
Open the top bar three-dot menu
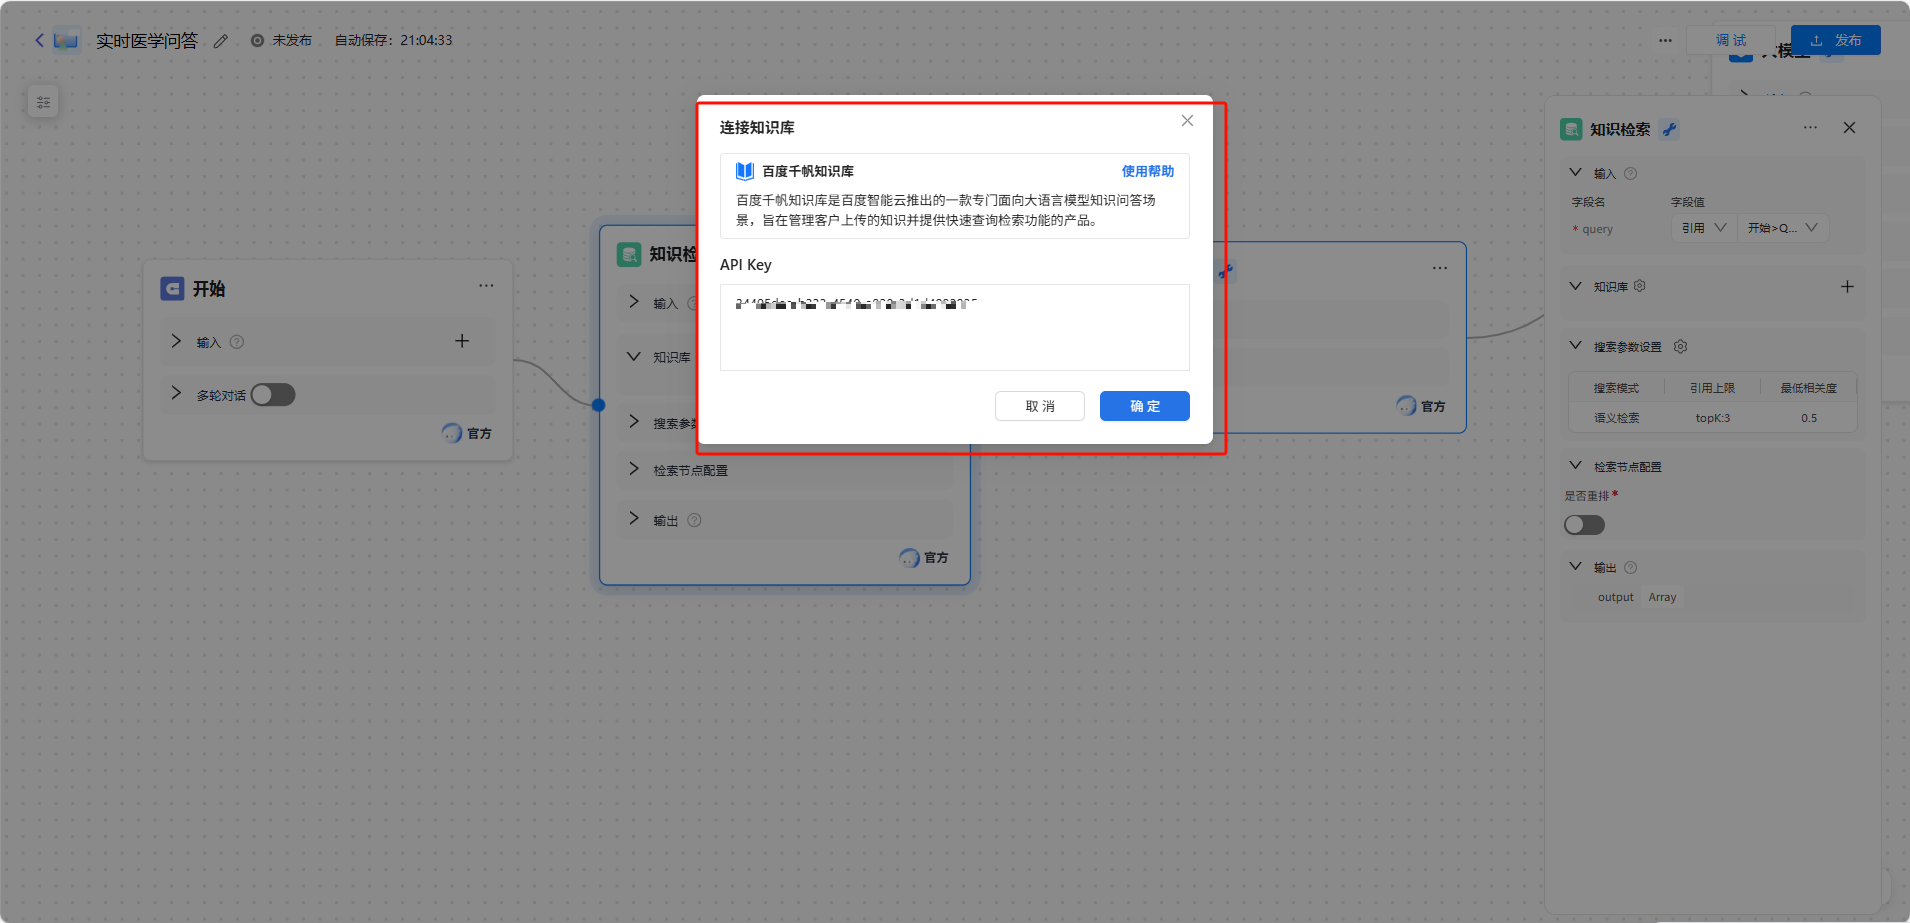pos(1665,40)
